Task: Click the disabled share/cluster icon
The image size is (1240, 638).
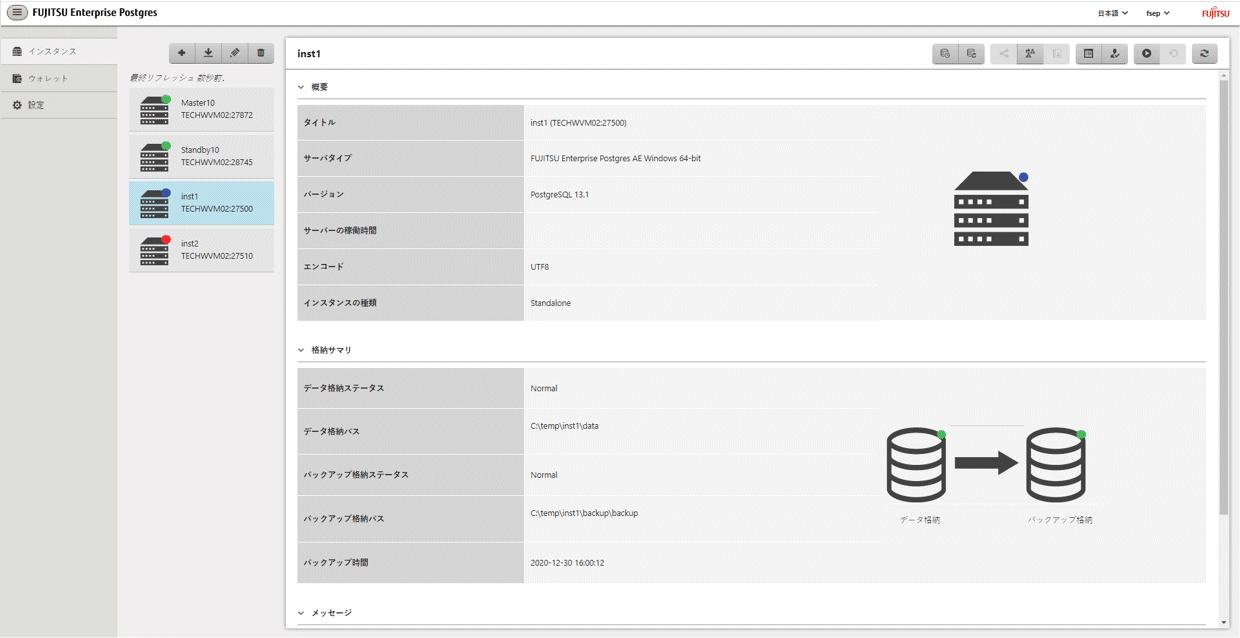Action: [x=1004, y=54]
